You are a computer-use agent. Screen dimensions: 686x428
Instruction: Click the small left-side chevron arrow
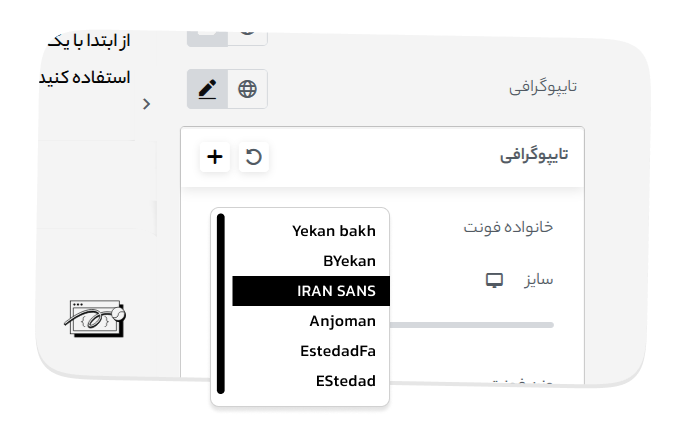(x=147, y=104)
